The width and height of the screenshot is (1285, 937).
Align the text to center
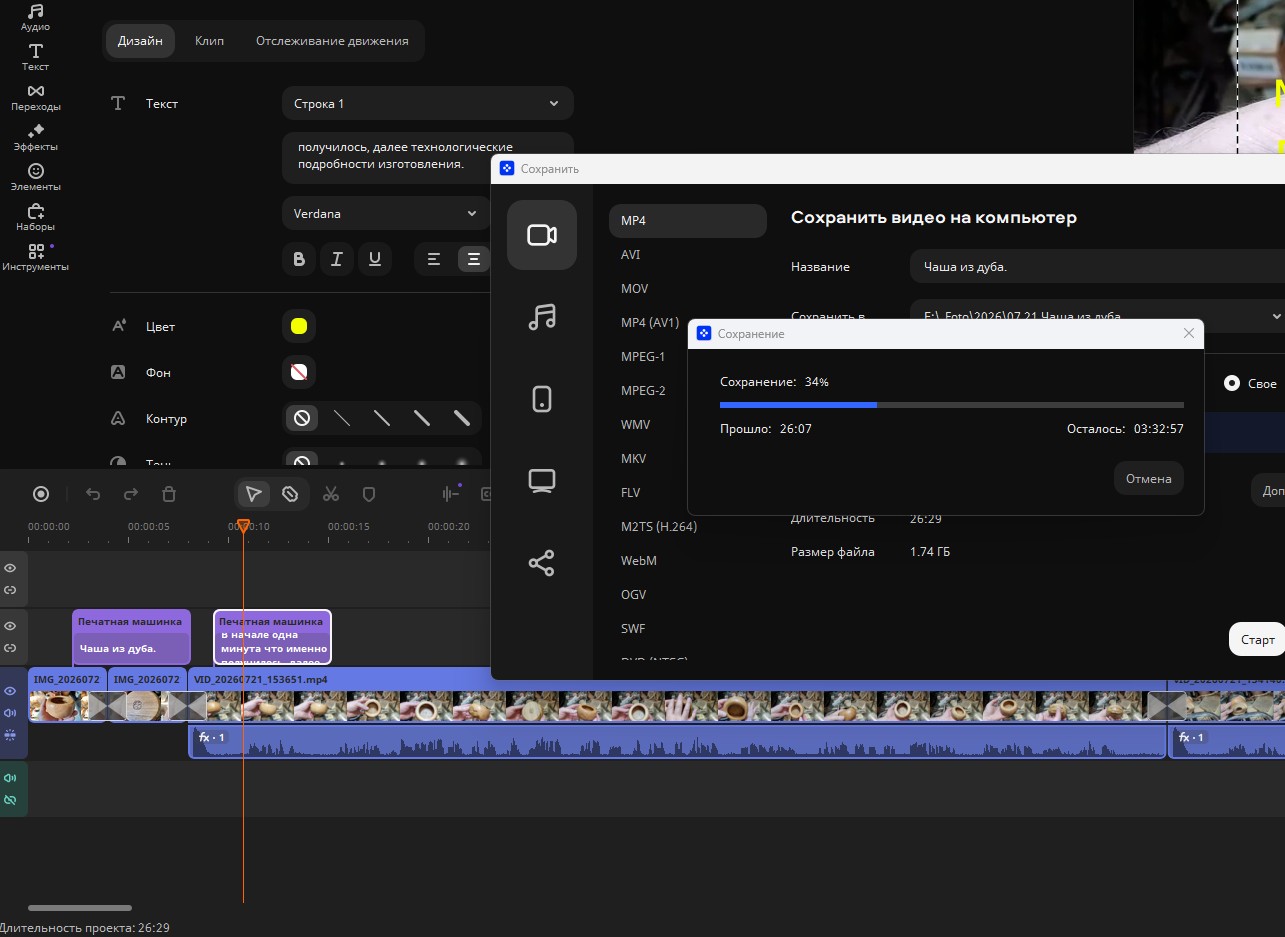[x=473, y=259]
